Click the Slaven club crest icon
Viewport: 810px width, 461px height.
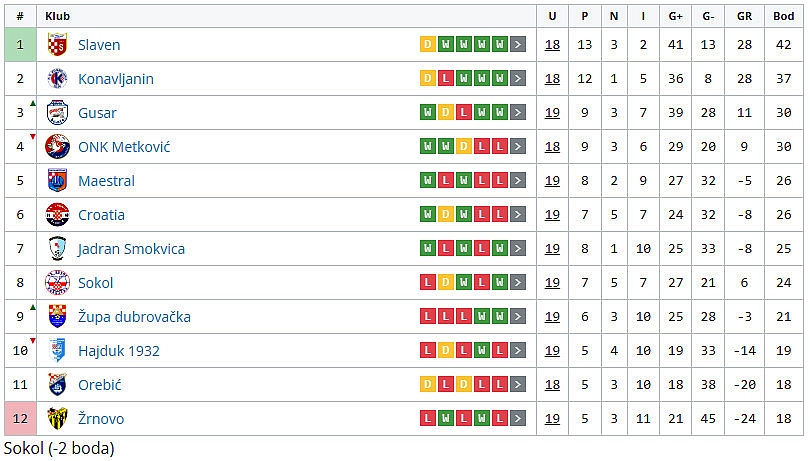[x=57, y=45]
